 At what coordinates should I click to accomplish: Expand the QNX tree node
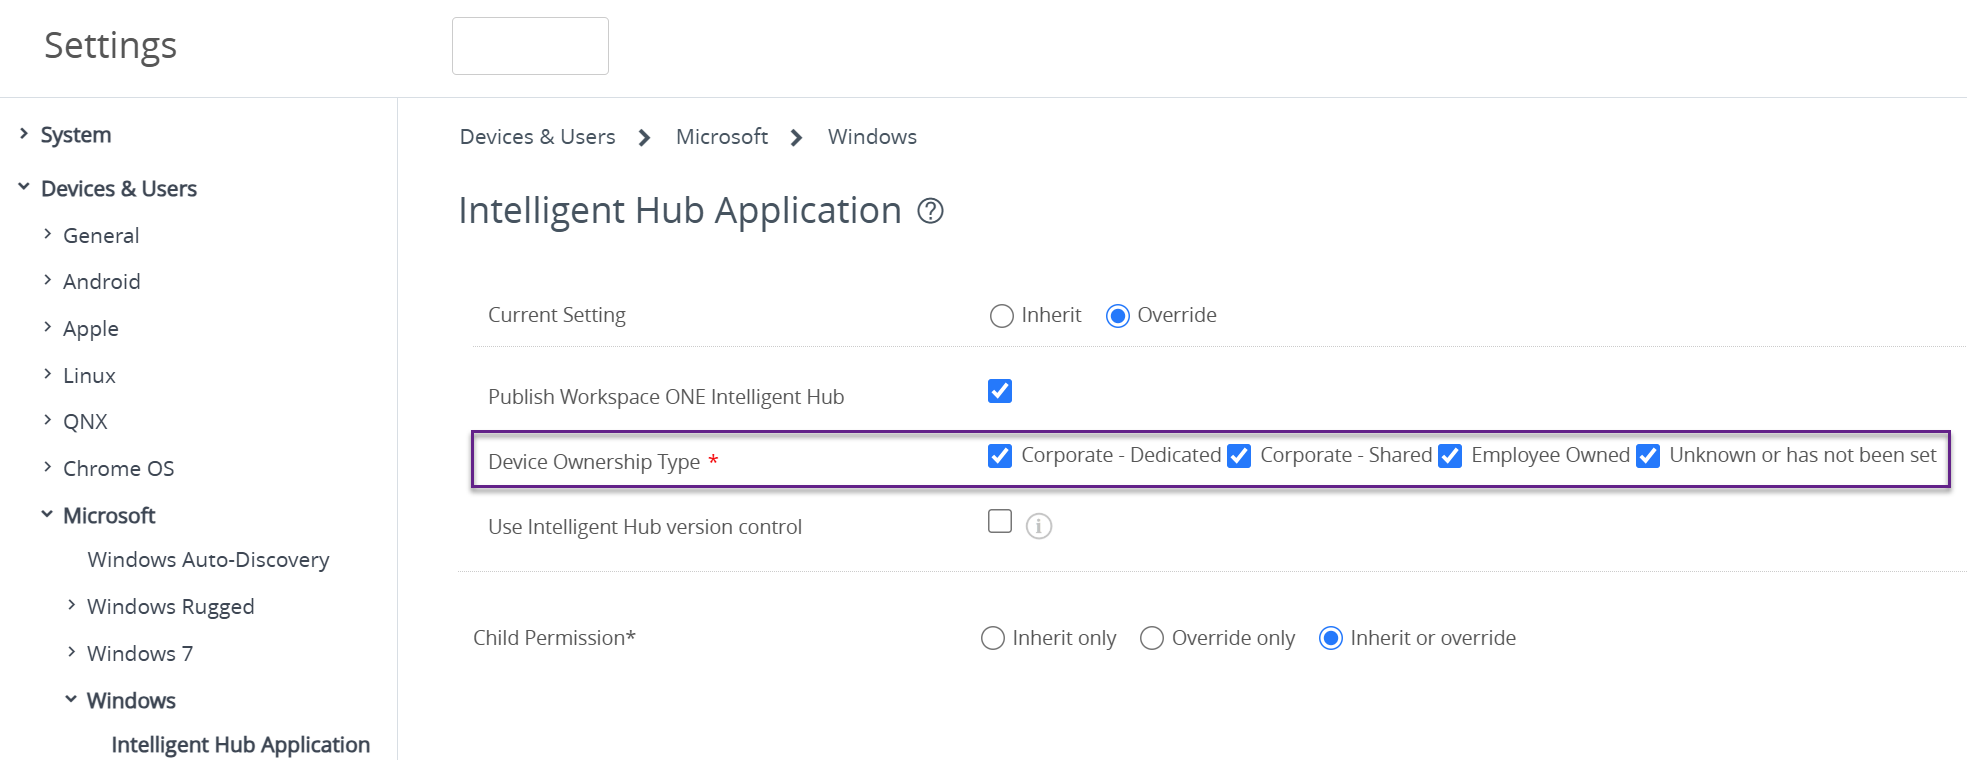point(47,420)
